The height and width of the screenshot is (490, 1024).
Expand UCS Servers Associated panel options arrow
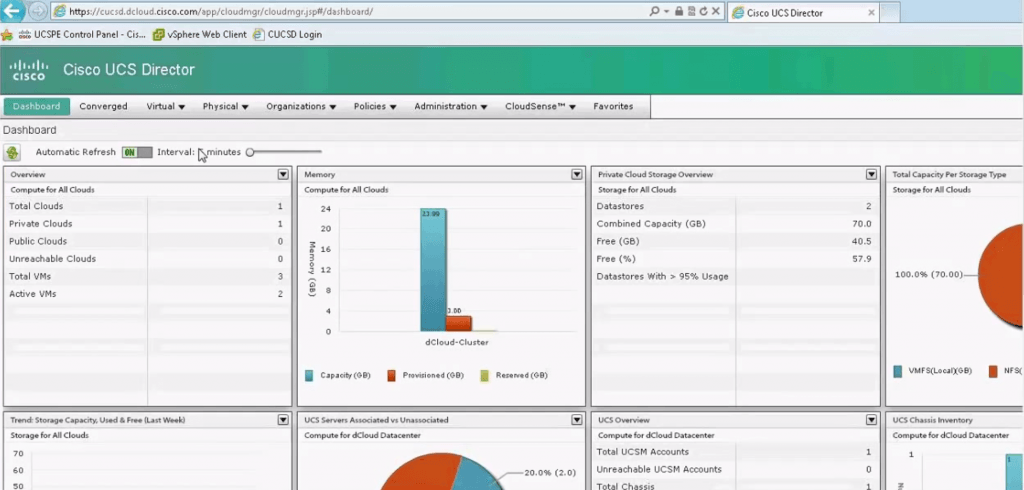pos(577,420)
